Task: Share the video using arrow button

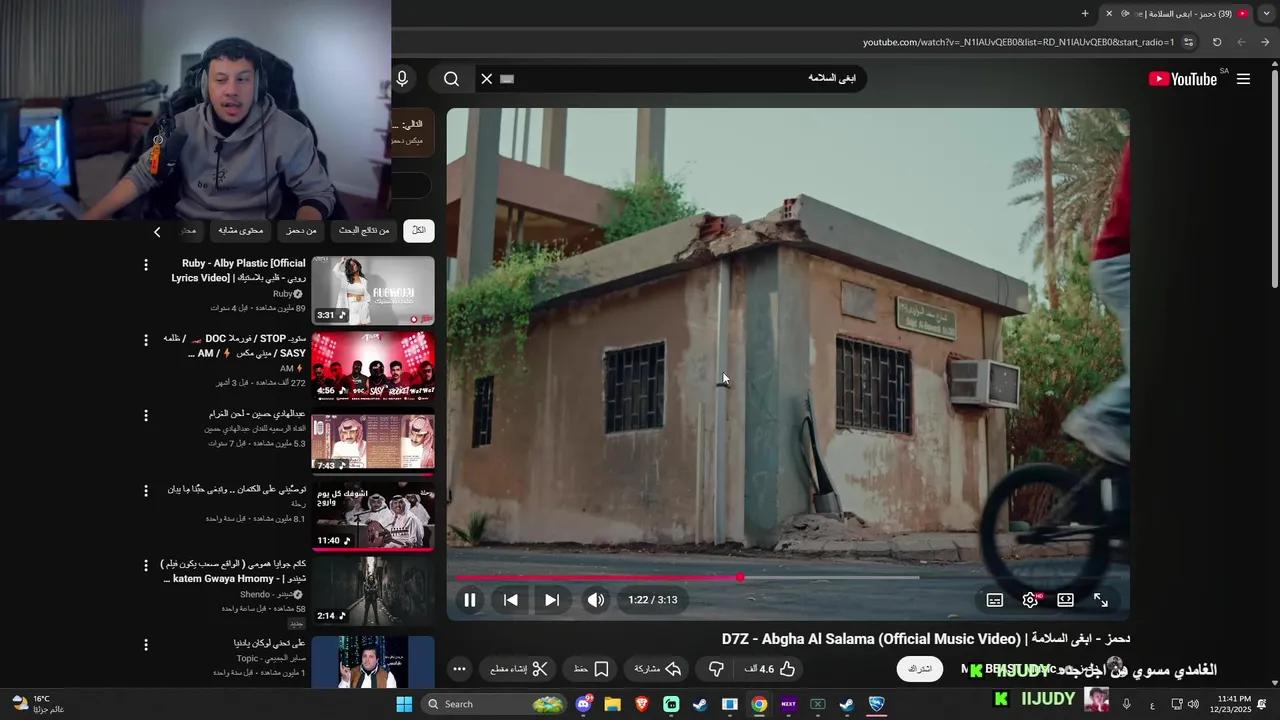Action: [658, 669]
